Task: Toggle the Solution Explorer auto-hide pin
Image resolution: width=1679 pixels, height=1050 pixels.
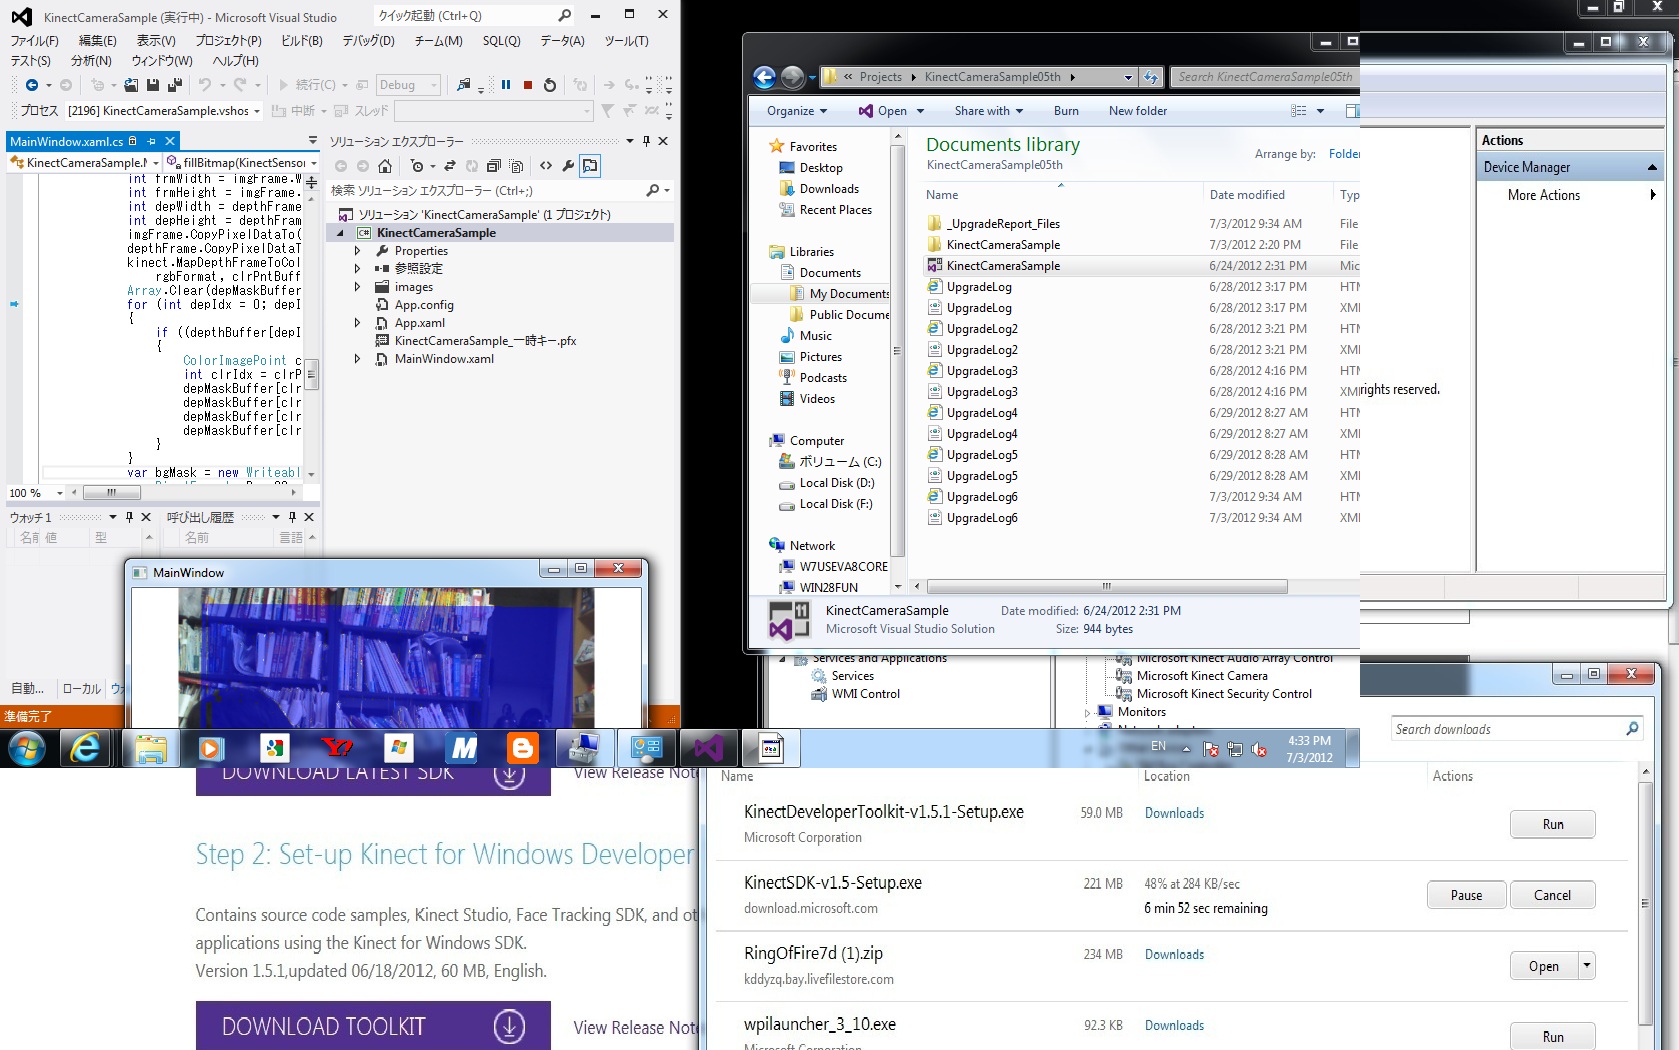Action: [x=646, y=141]
